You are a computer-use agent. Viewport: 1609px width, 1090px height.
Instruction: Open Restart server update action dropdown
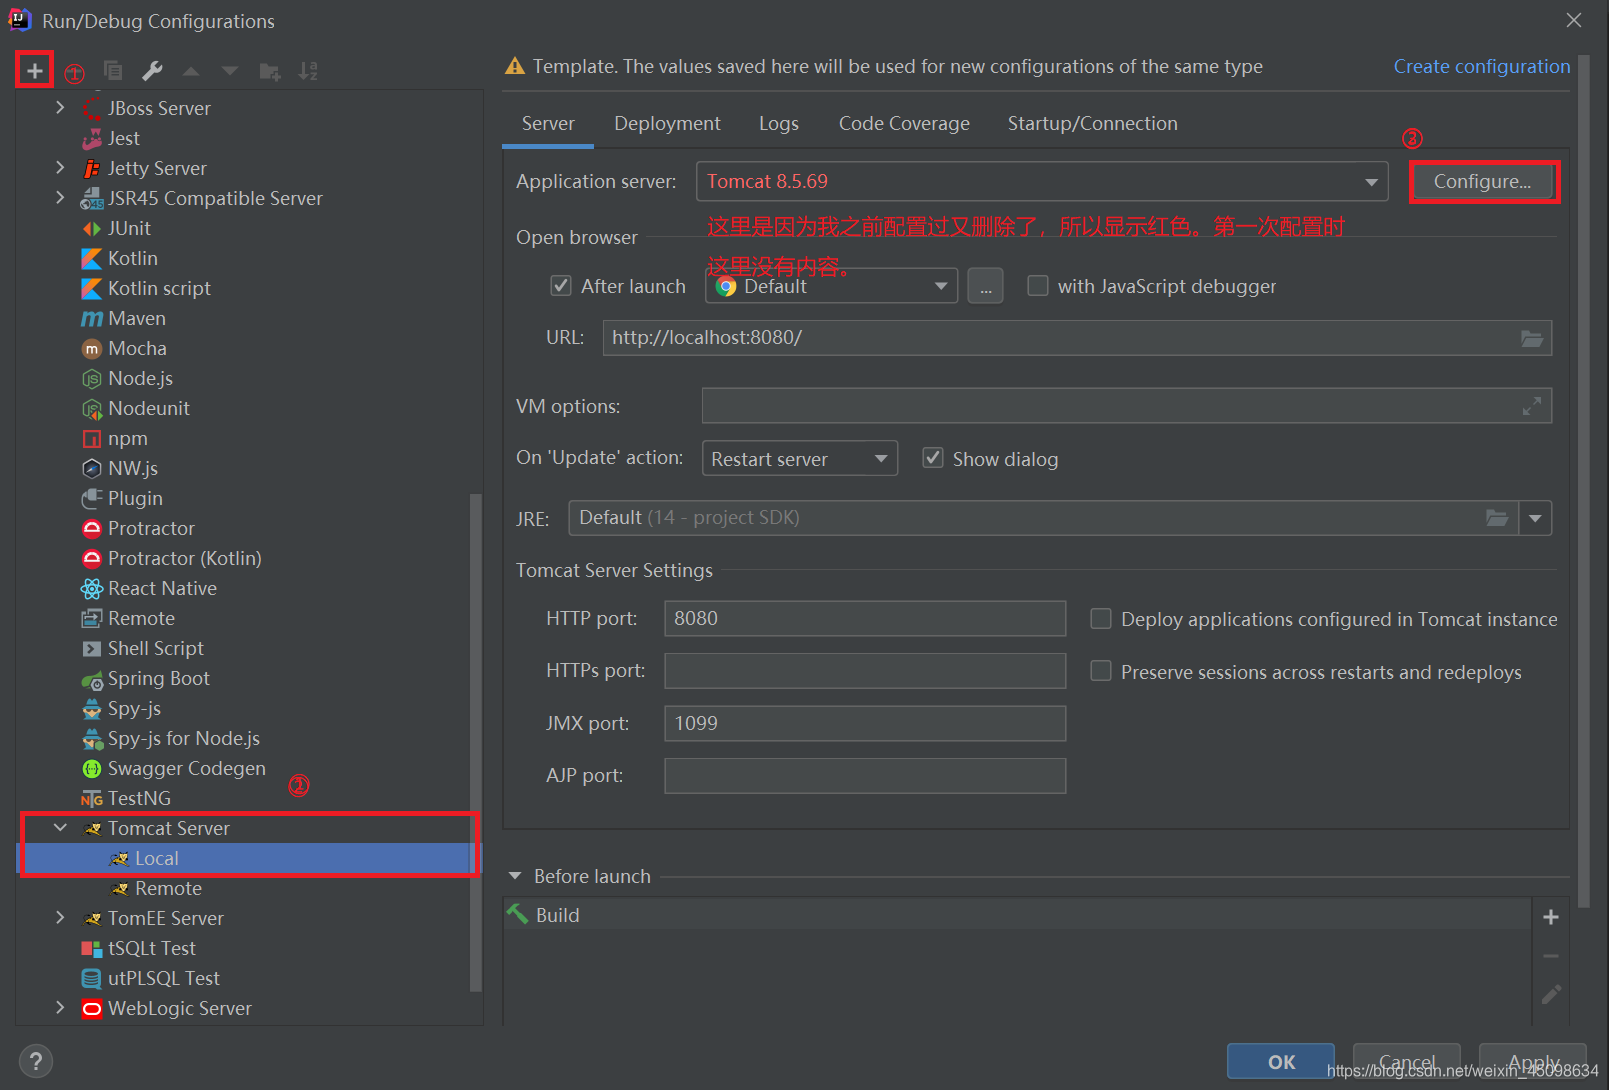click(800, 458)
